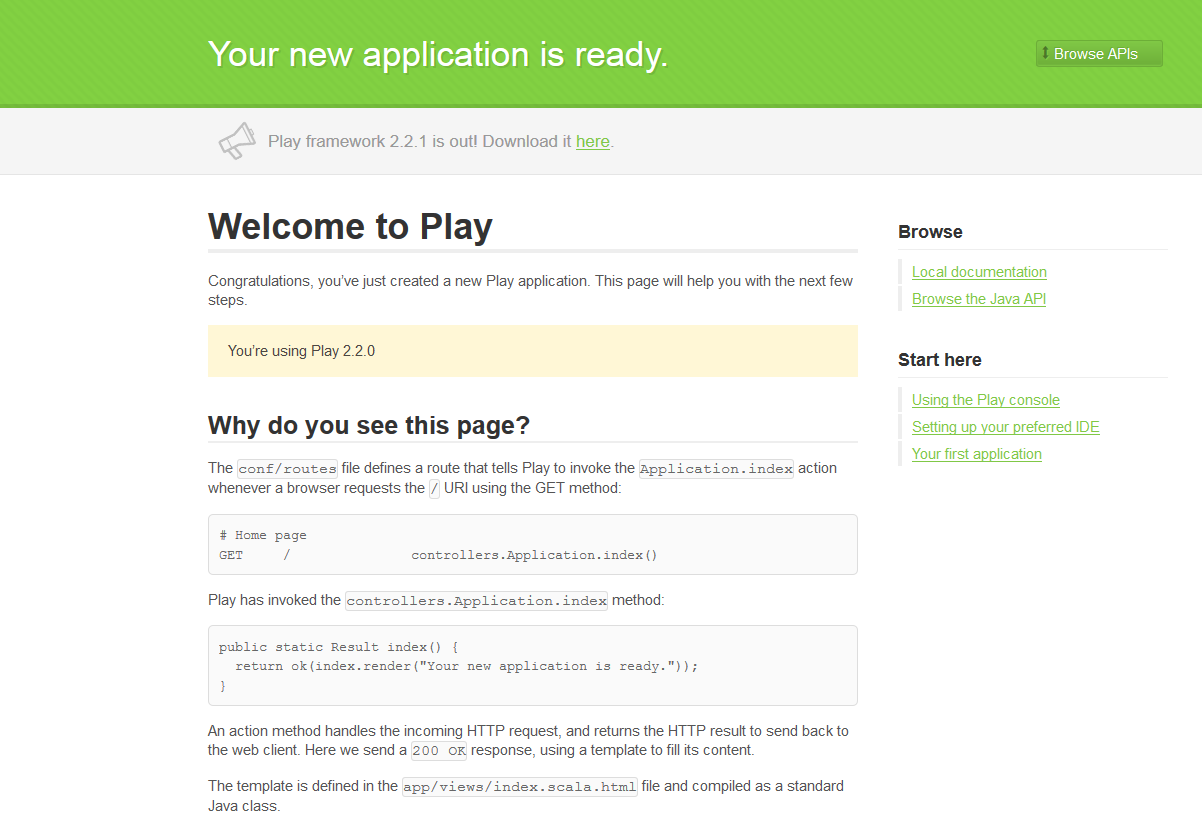The image size is (1202, 828).
Task: Open Setting up your preferred IDE link
Action: click(x=1005, y=427)
